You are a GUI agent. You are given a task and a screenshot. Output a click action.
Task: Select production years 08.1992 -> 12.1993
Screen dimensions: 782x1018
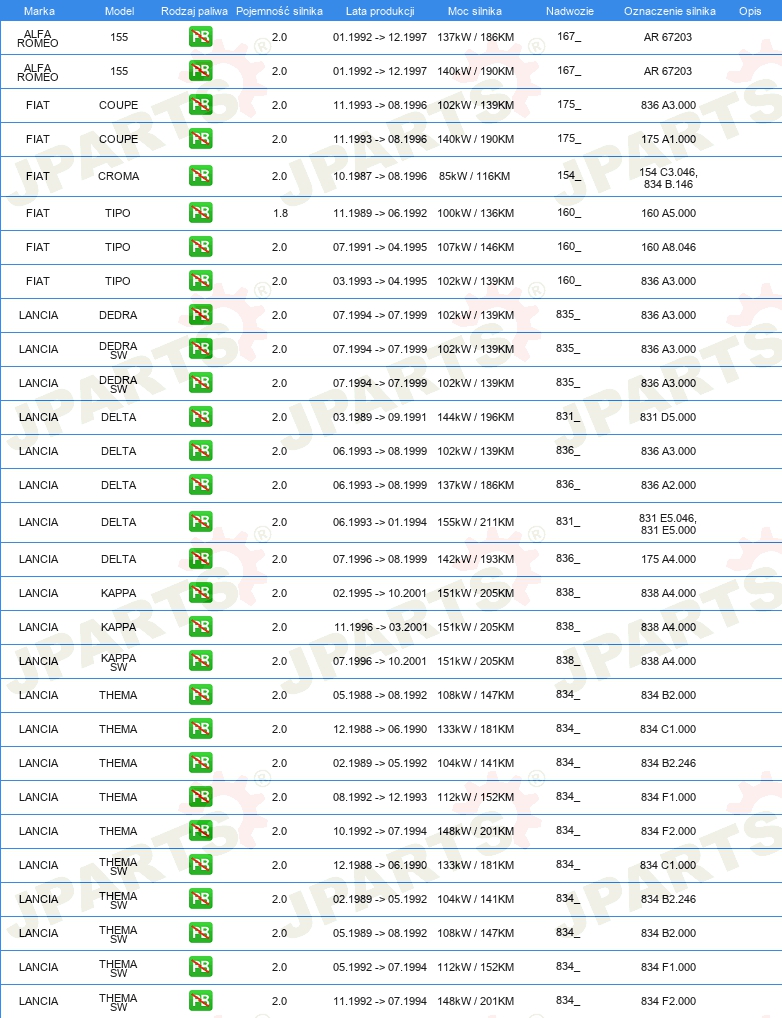coord(380,797)
